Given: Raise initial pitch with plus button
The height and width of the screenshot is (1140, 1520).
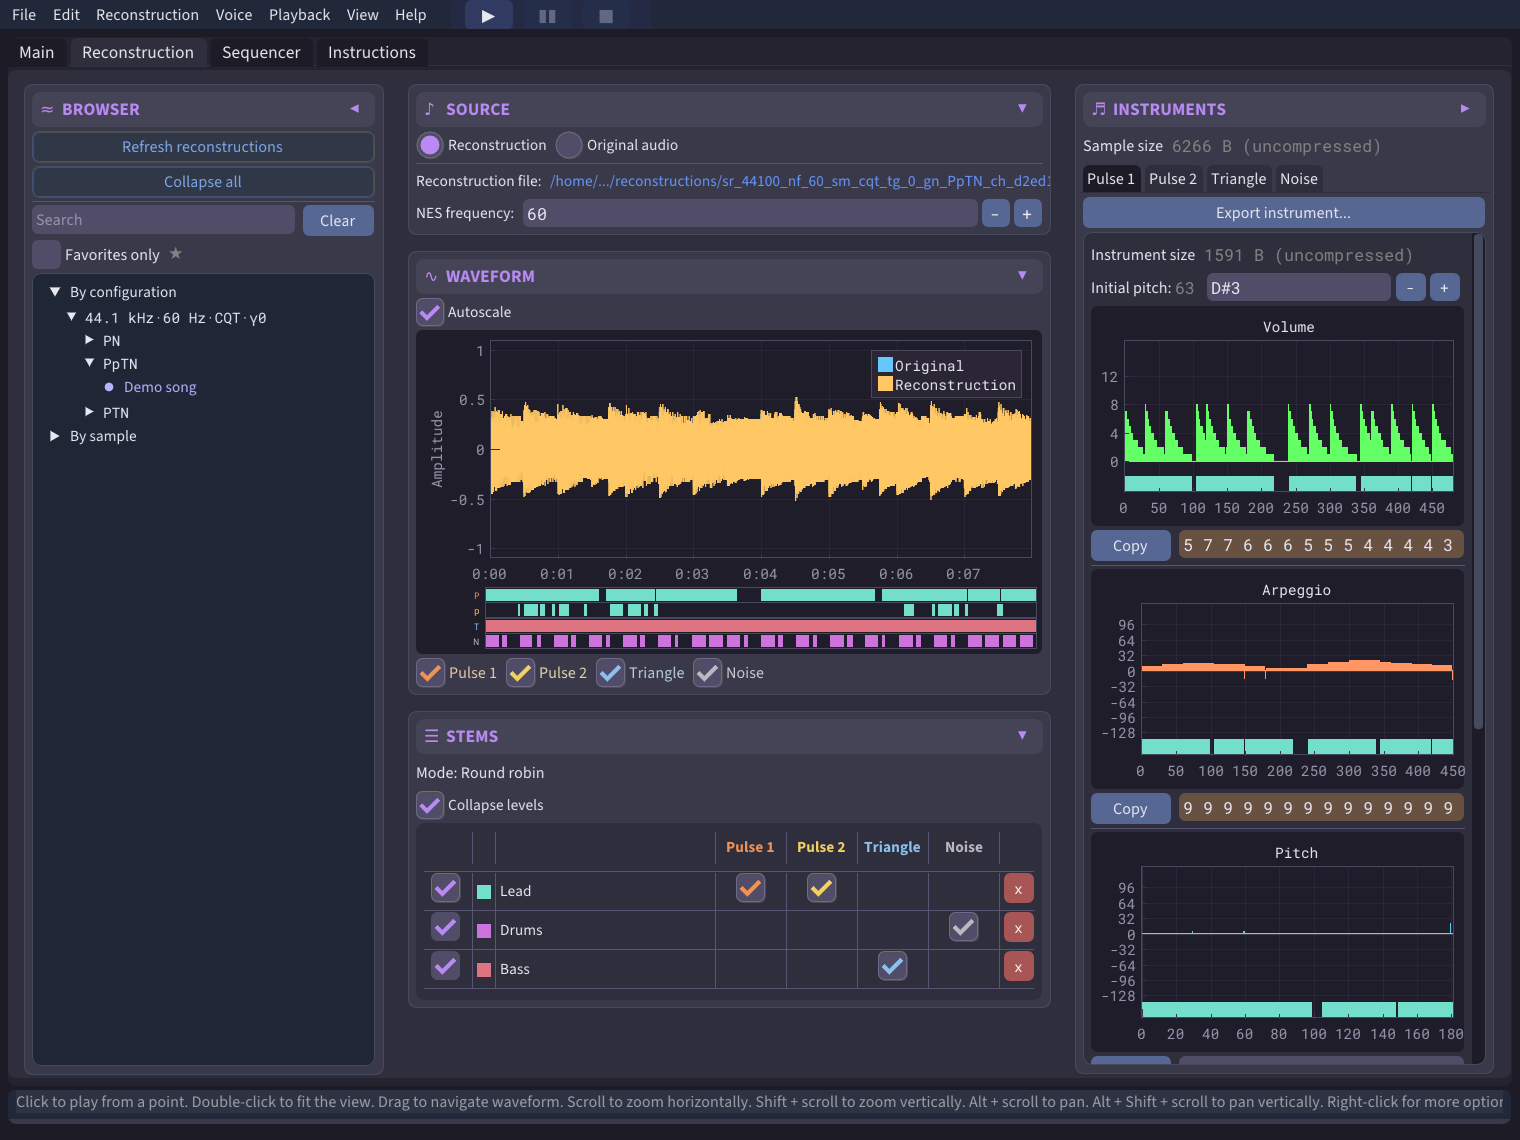Looking at the screenshot, I should click(1444, 288).
